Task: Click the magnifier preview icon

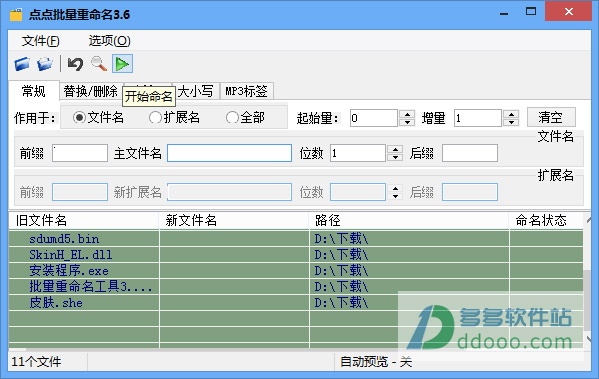Action: click(99, 64)
